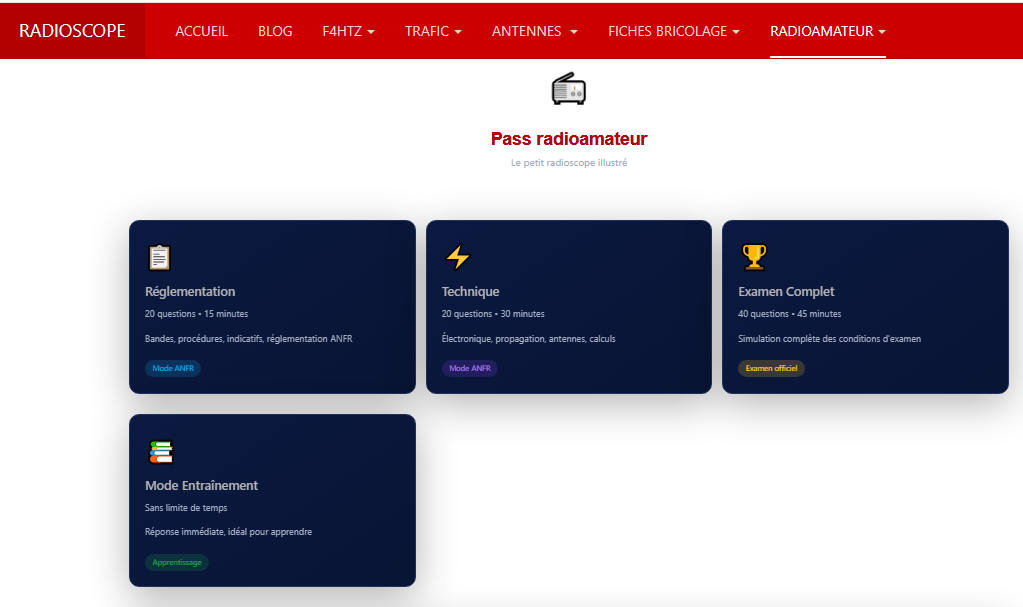Image resolution: width=1023 pixels, height=607 pixels.
Task: Go to the ACCUEIL page
Action: 202,31
